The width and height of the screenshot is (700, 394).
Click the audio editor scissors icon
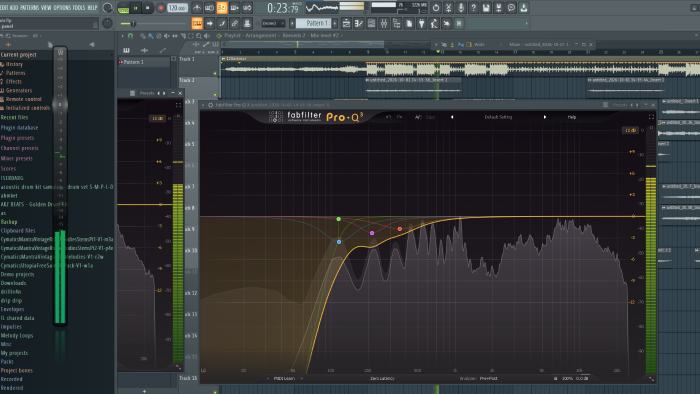[448, 8]
